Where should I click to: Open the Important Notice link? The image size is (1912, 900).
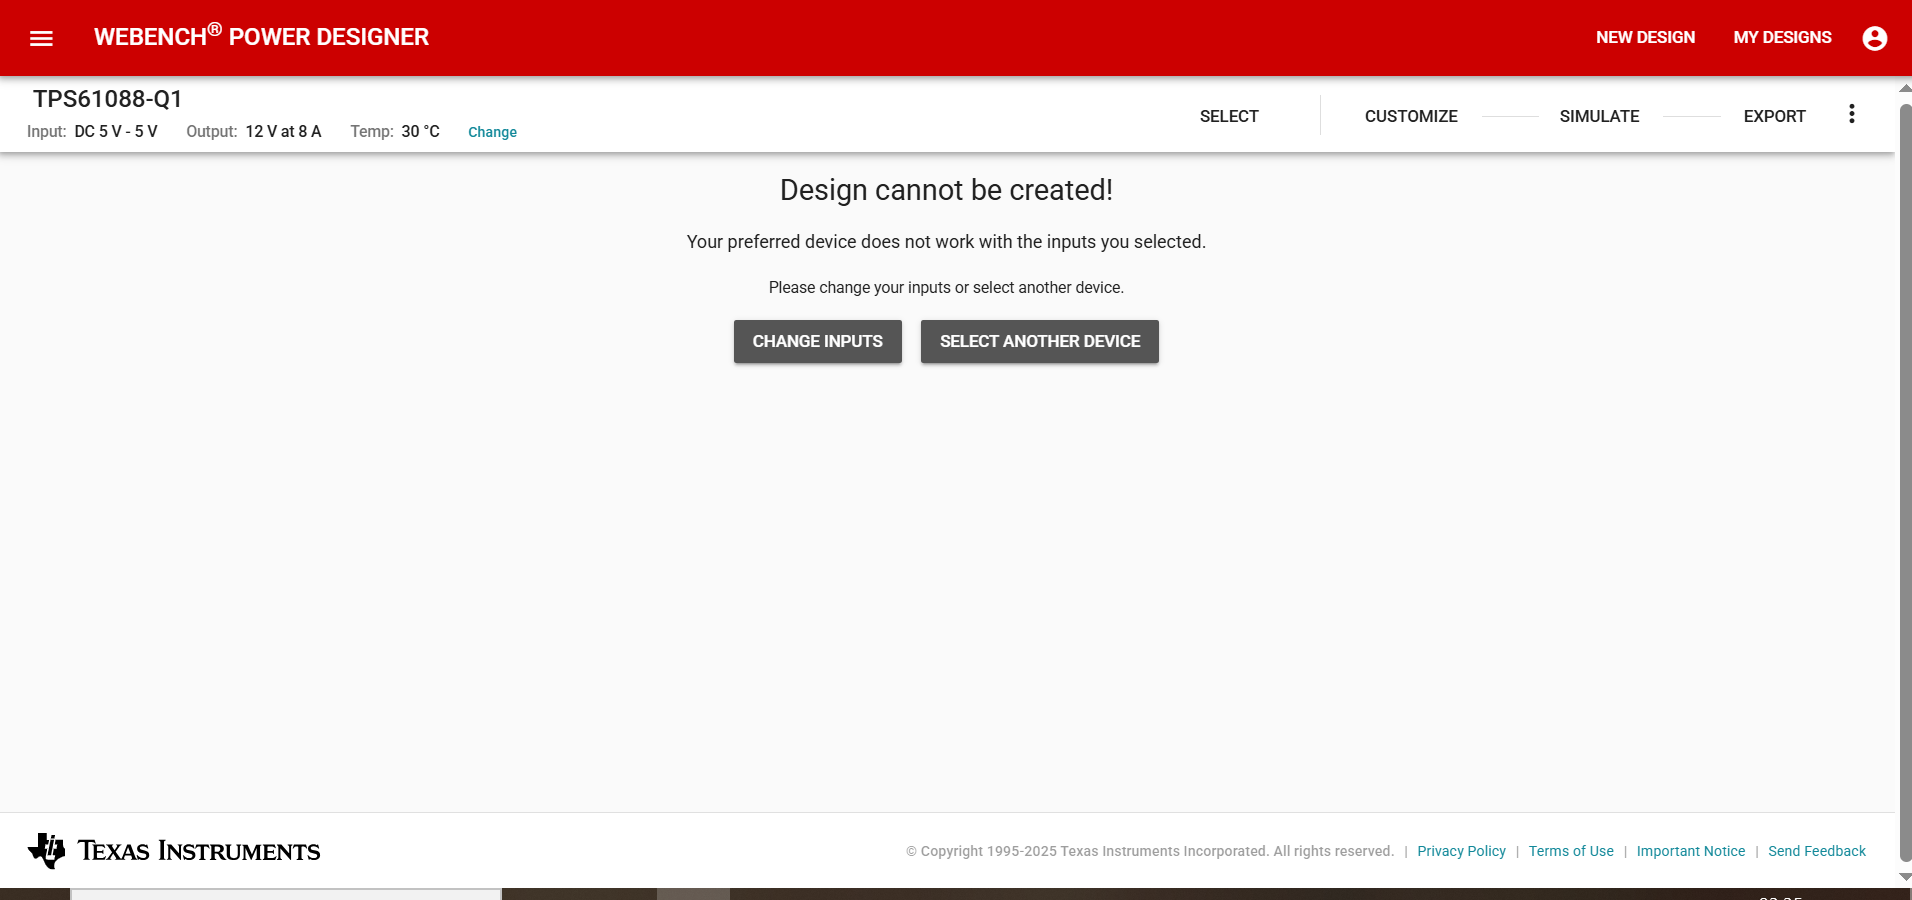(1691, 851)
